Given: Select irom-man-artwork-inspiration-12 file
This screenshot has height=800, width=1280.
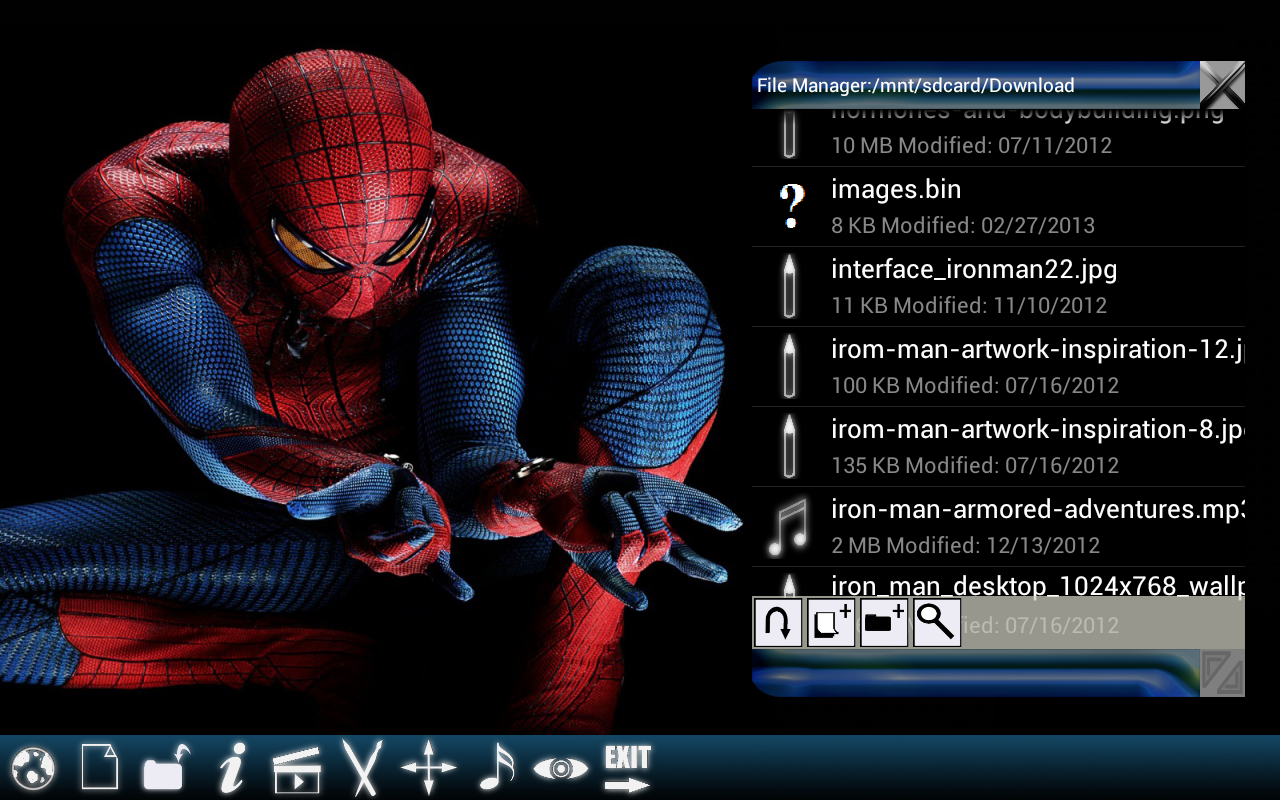Looking at the screenshot, I should [998, 367].
